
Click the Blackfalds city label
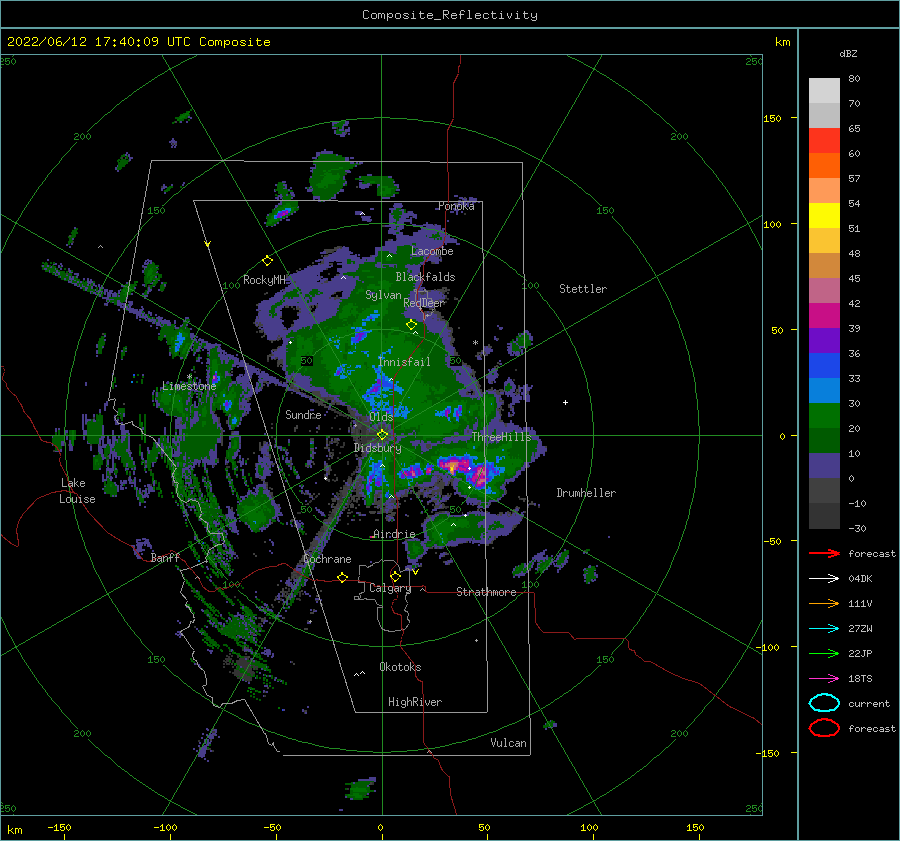[x=425, y=277]
